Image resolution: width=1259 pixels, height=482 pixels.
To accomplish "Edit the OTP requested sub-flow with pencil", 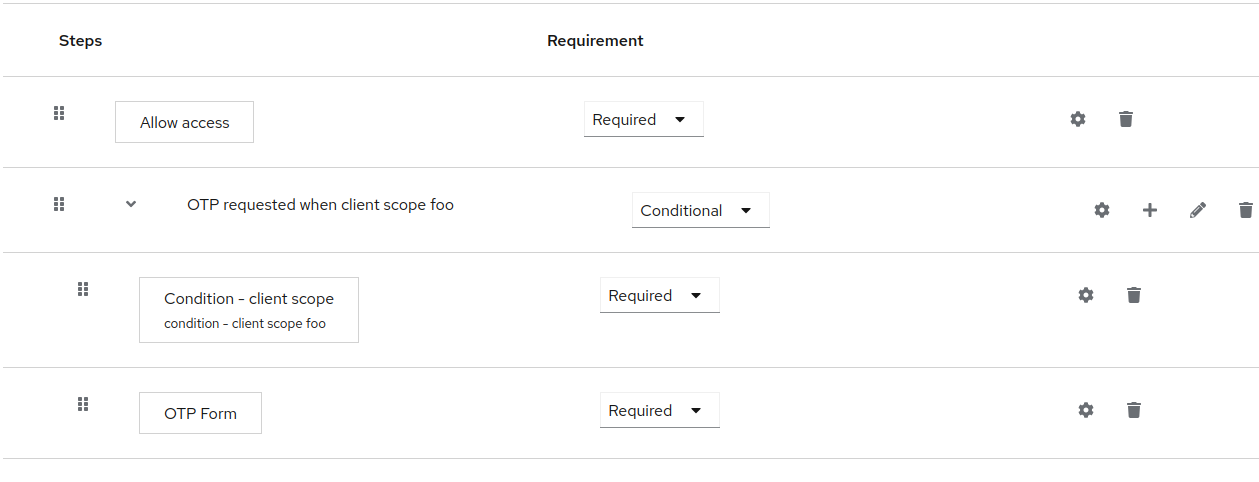I will [1197, 210].
